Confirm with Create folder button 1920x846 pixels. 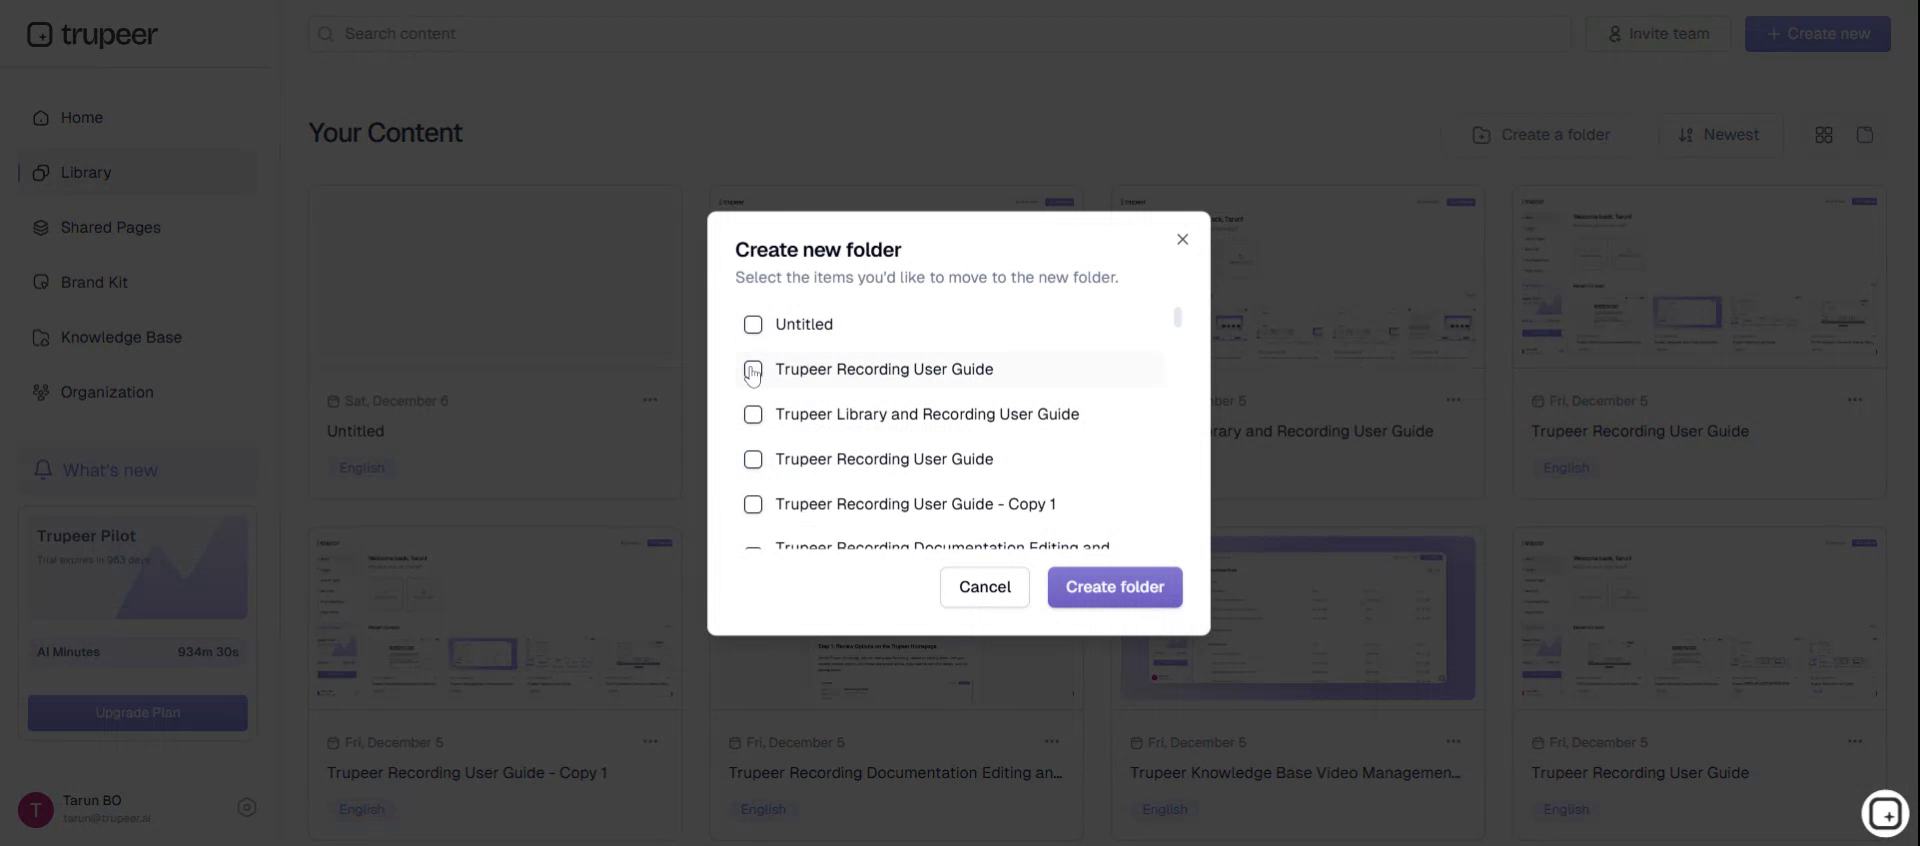1115,587
